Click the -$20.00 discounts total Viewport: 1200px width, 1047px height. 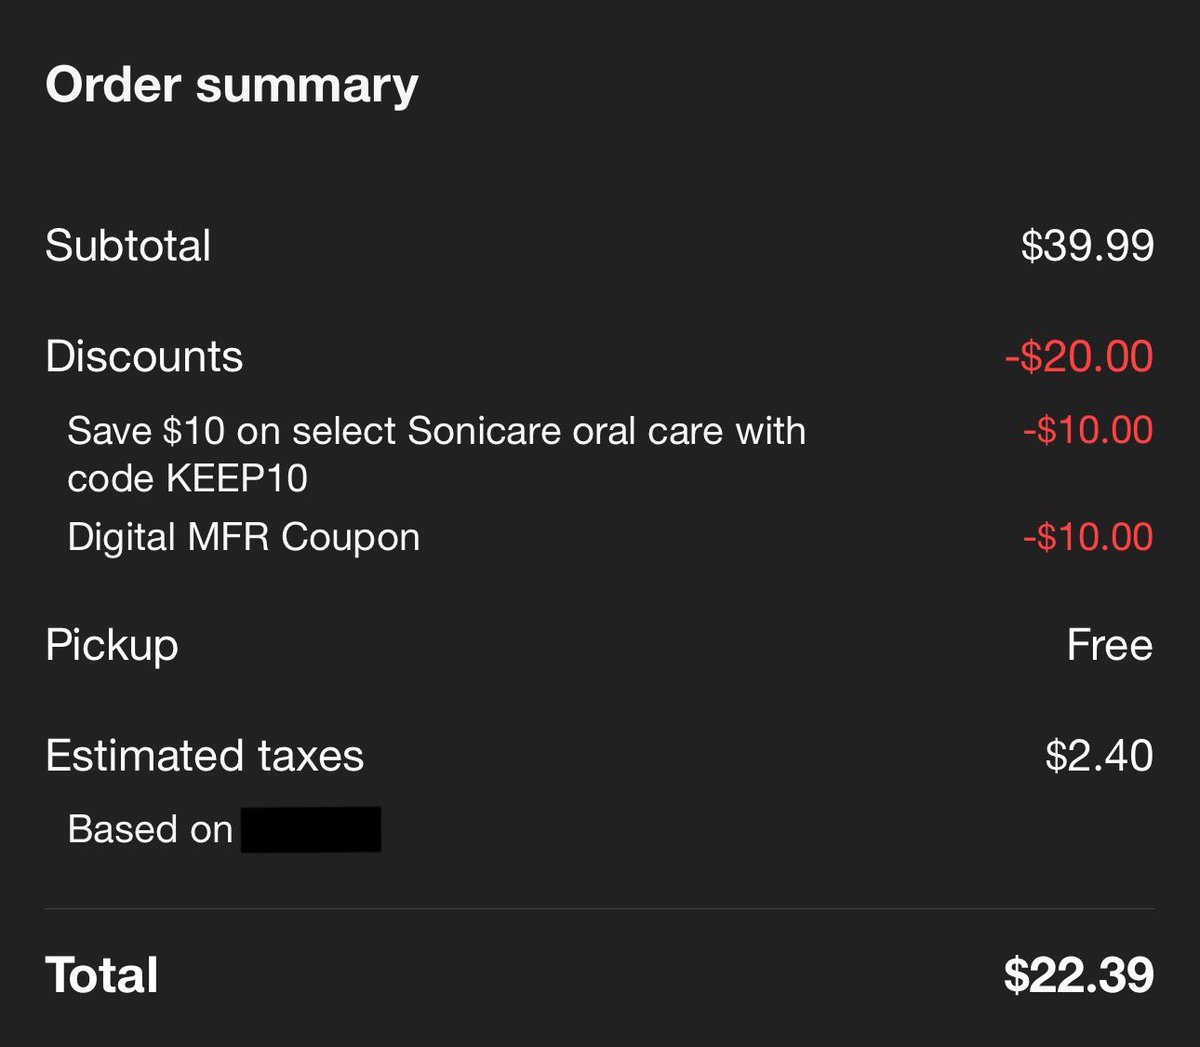[1078, 357]
